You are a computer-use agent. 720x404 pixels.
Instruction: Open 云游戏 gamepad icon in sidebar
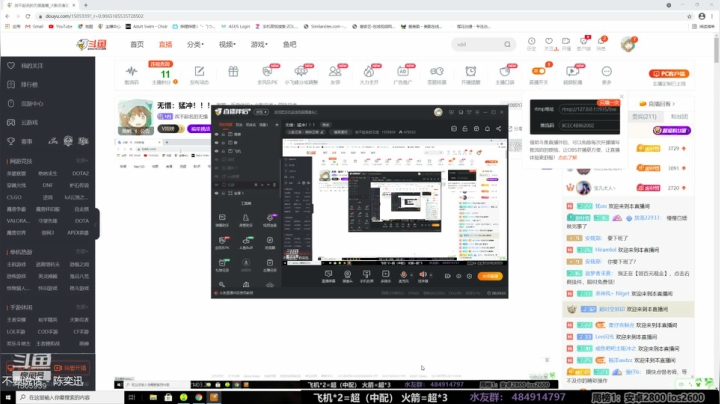point(11,123)
